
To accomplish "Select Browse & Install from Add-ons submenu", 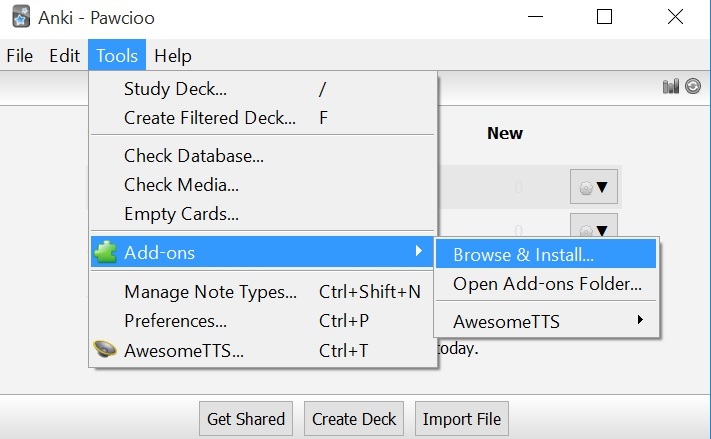I will click(x=523, y=255).
